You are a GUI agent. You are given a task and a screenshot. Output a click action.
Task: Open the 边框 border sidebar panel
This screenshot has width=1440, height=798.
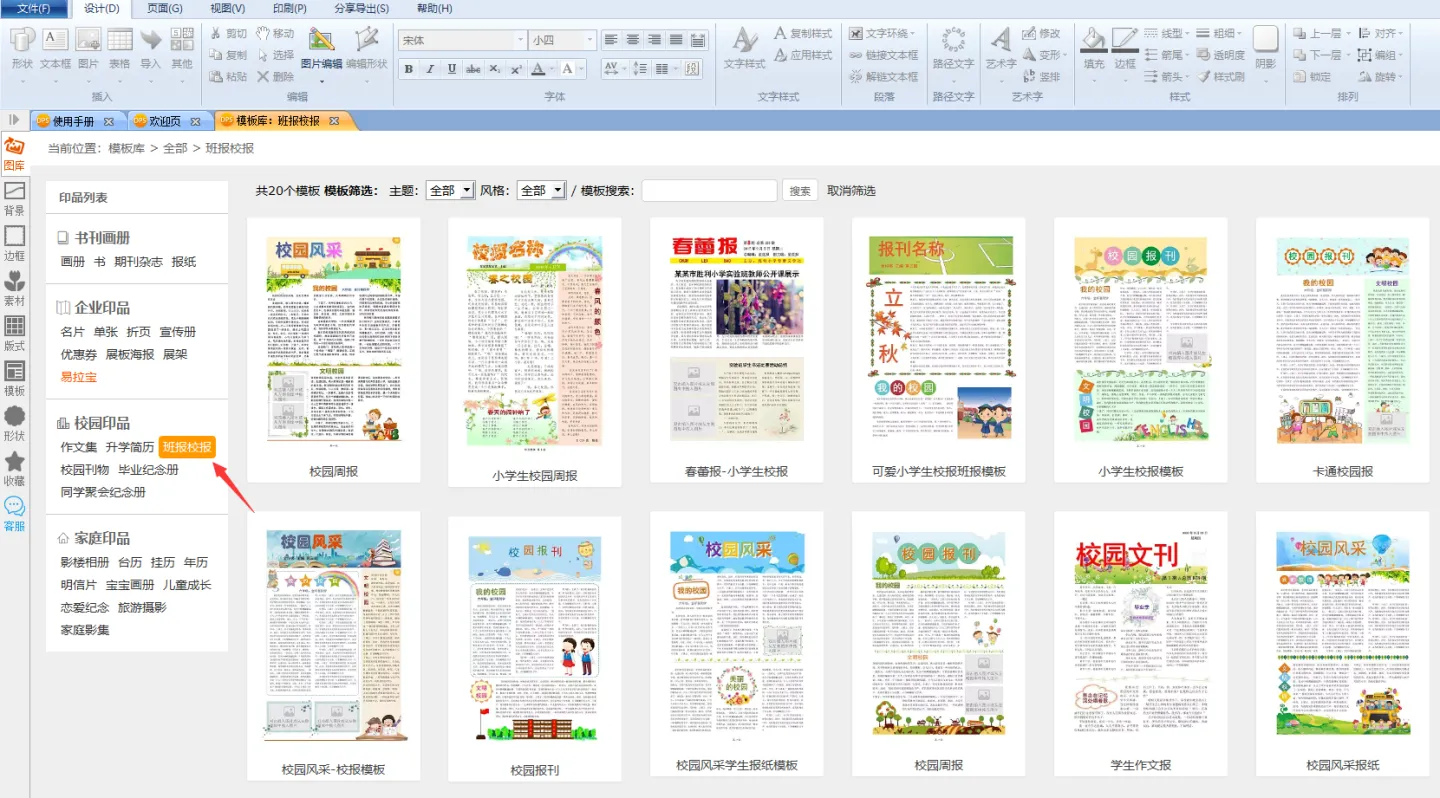[14, 243]
